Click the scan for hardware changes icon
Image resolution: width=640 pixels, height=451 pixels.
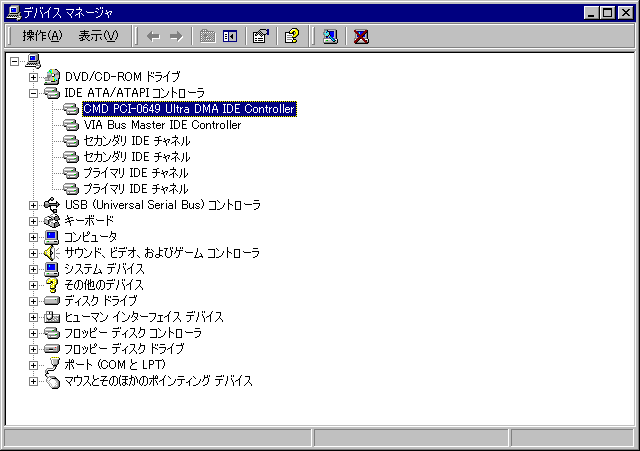330,36
